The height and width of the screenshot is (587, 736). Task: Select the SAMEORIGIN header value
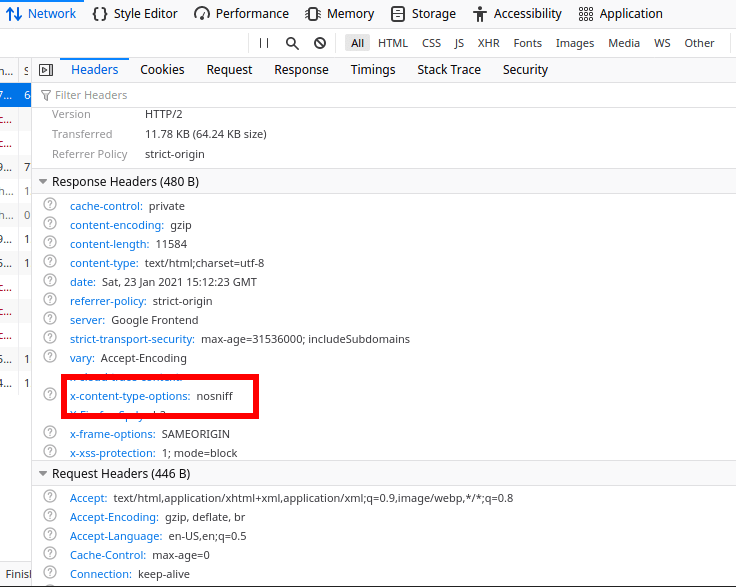[x=196, y=434]
